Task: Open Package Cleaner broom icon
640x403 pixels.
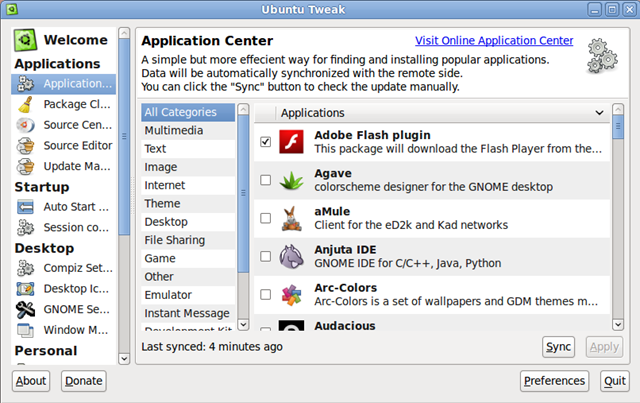Action: (25, 104)
